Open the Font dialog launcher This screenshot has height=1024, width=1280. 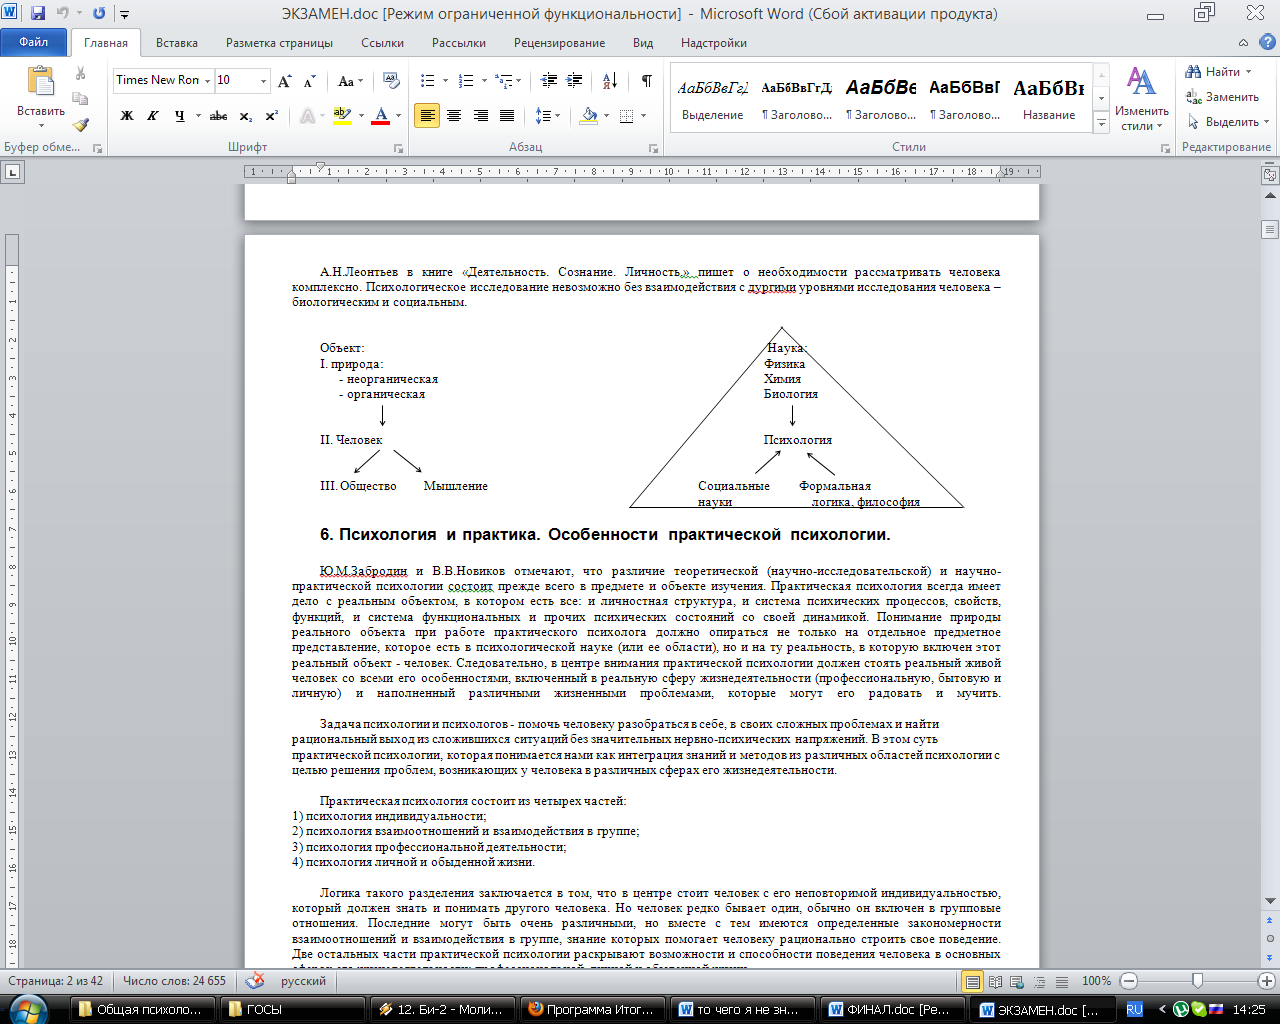click(398, 148)
